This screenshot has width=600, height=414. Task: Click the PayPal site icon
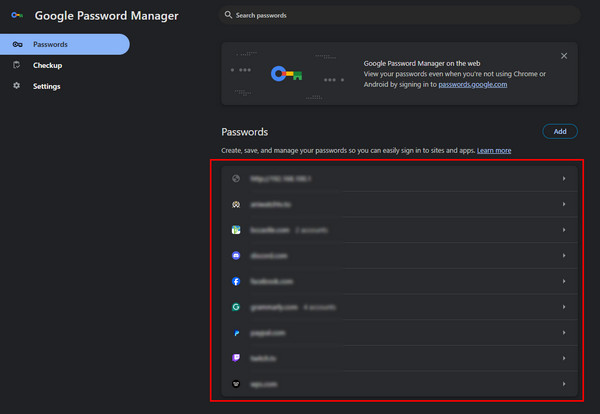[236, 333]
